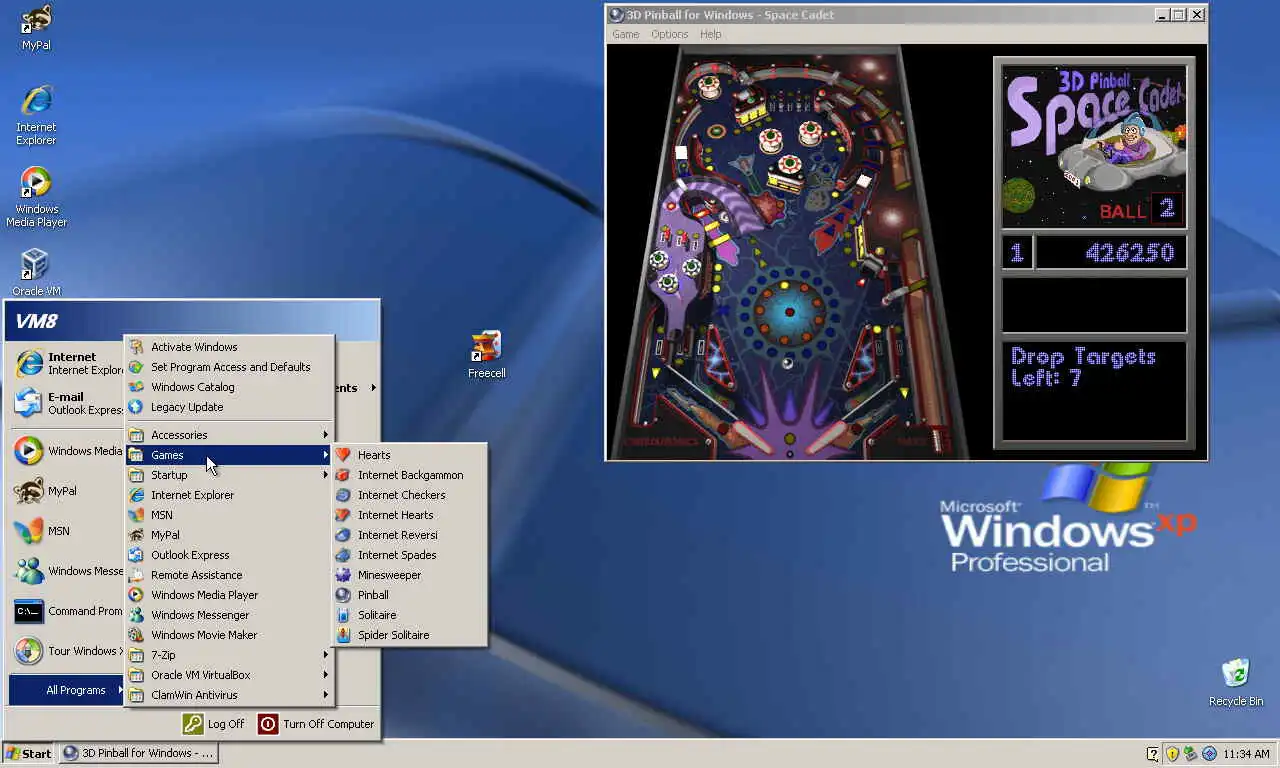Open the Game menu in Pinball

626,34
